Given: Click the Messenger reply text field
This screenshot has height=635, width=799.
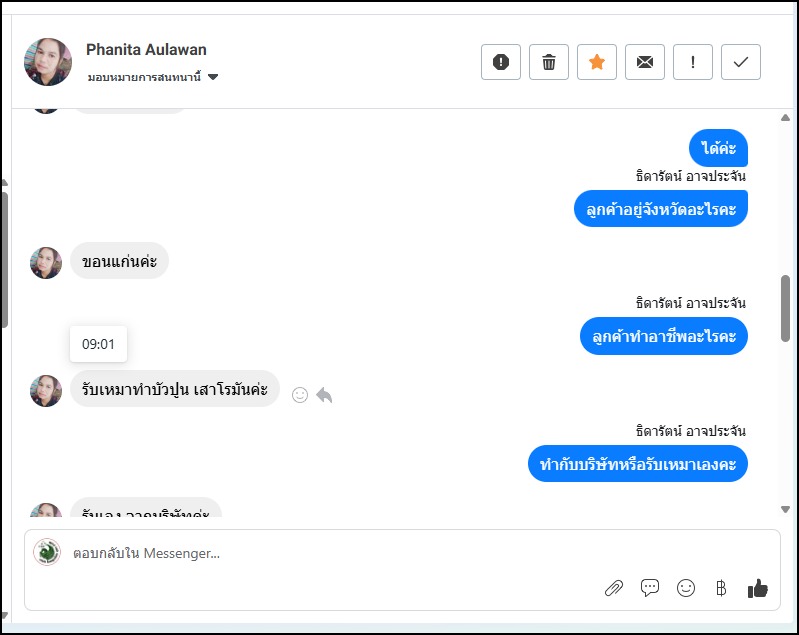Looking at the screenshot, I should [x=400, y=553].
